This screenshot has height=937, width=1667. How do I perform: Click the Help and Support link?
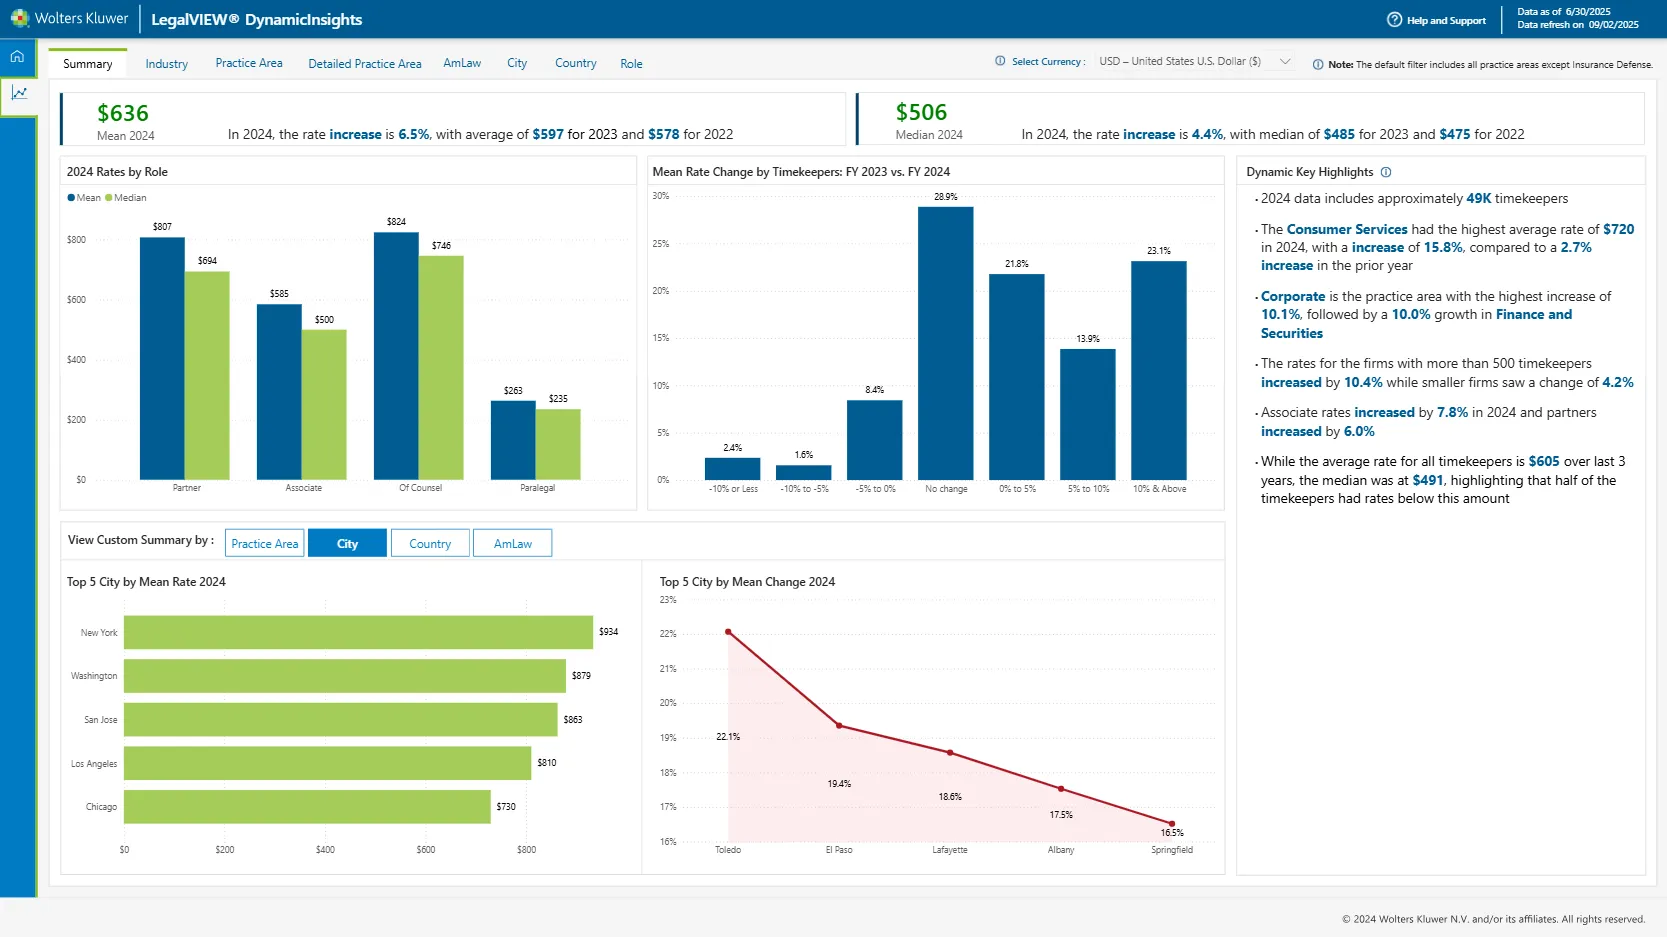pos(1446,19)
